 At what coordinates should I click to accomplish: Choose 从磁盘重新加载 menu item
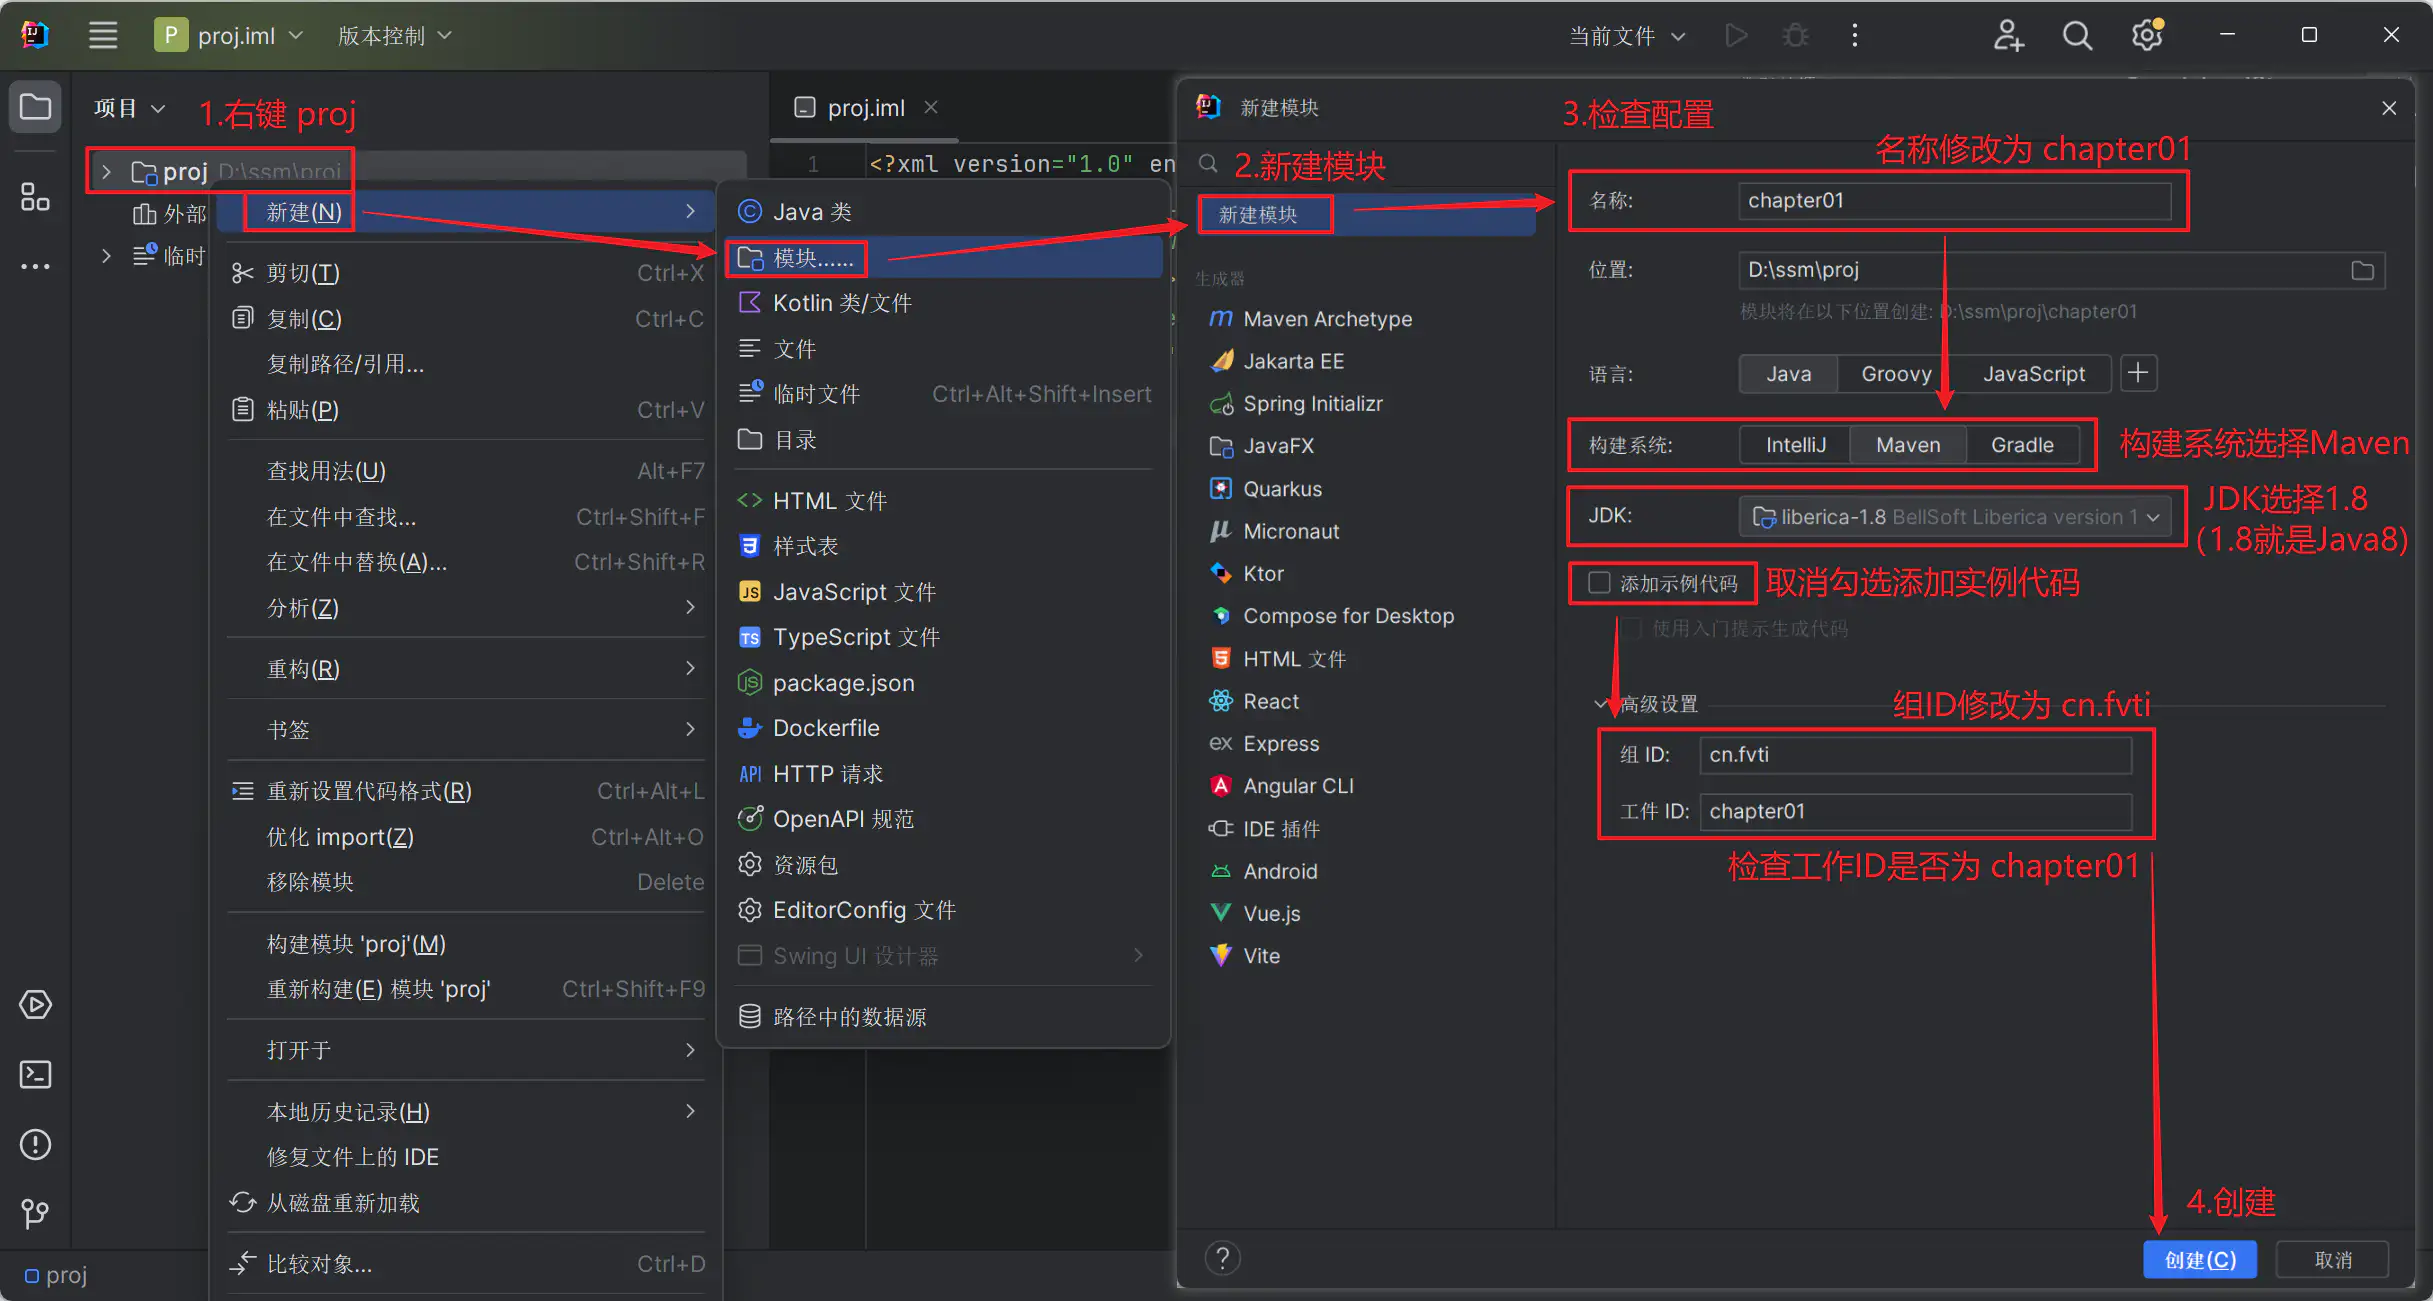(x=466, y=1202)
